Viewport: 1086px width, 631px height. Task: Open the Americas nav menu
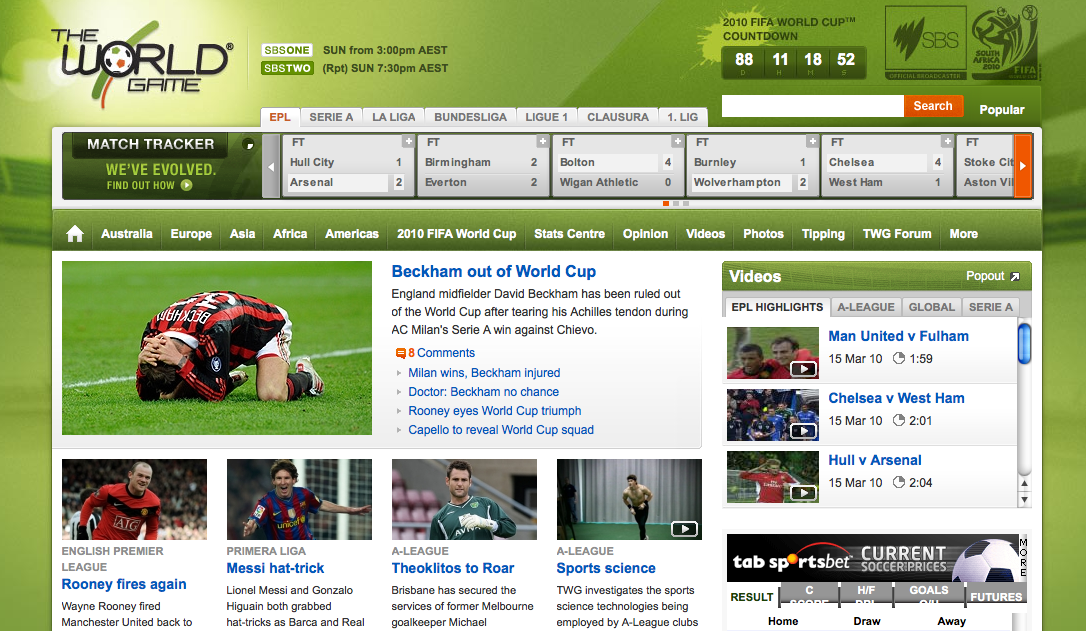(x=352, y=234)
